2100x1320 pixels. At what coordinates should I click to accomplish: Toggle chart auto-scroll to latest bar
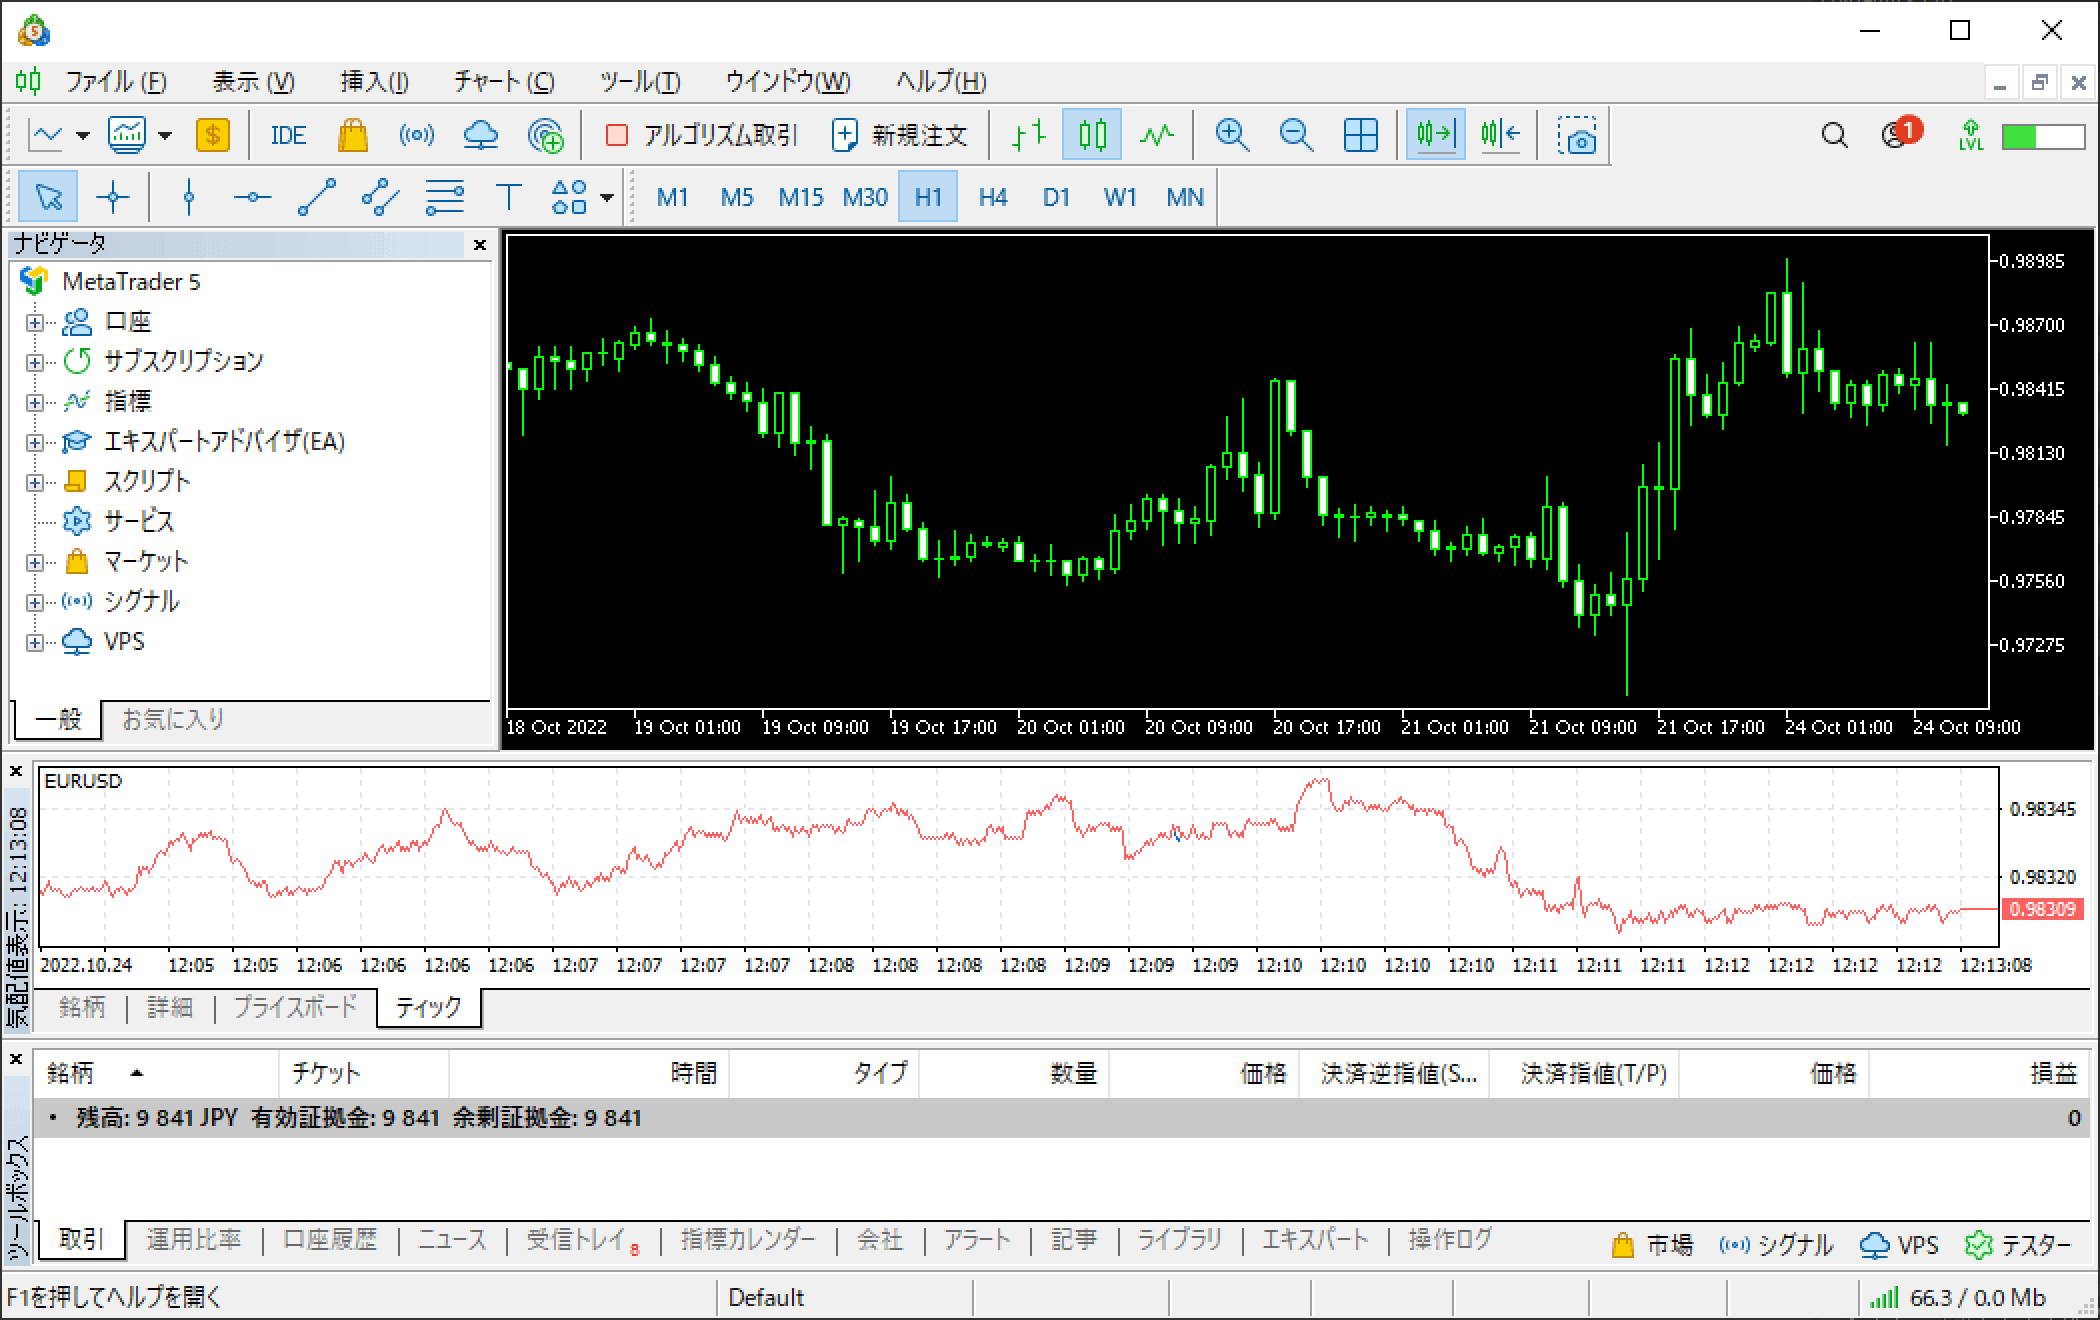(1434, 135)
